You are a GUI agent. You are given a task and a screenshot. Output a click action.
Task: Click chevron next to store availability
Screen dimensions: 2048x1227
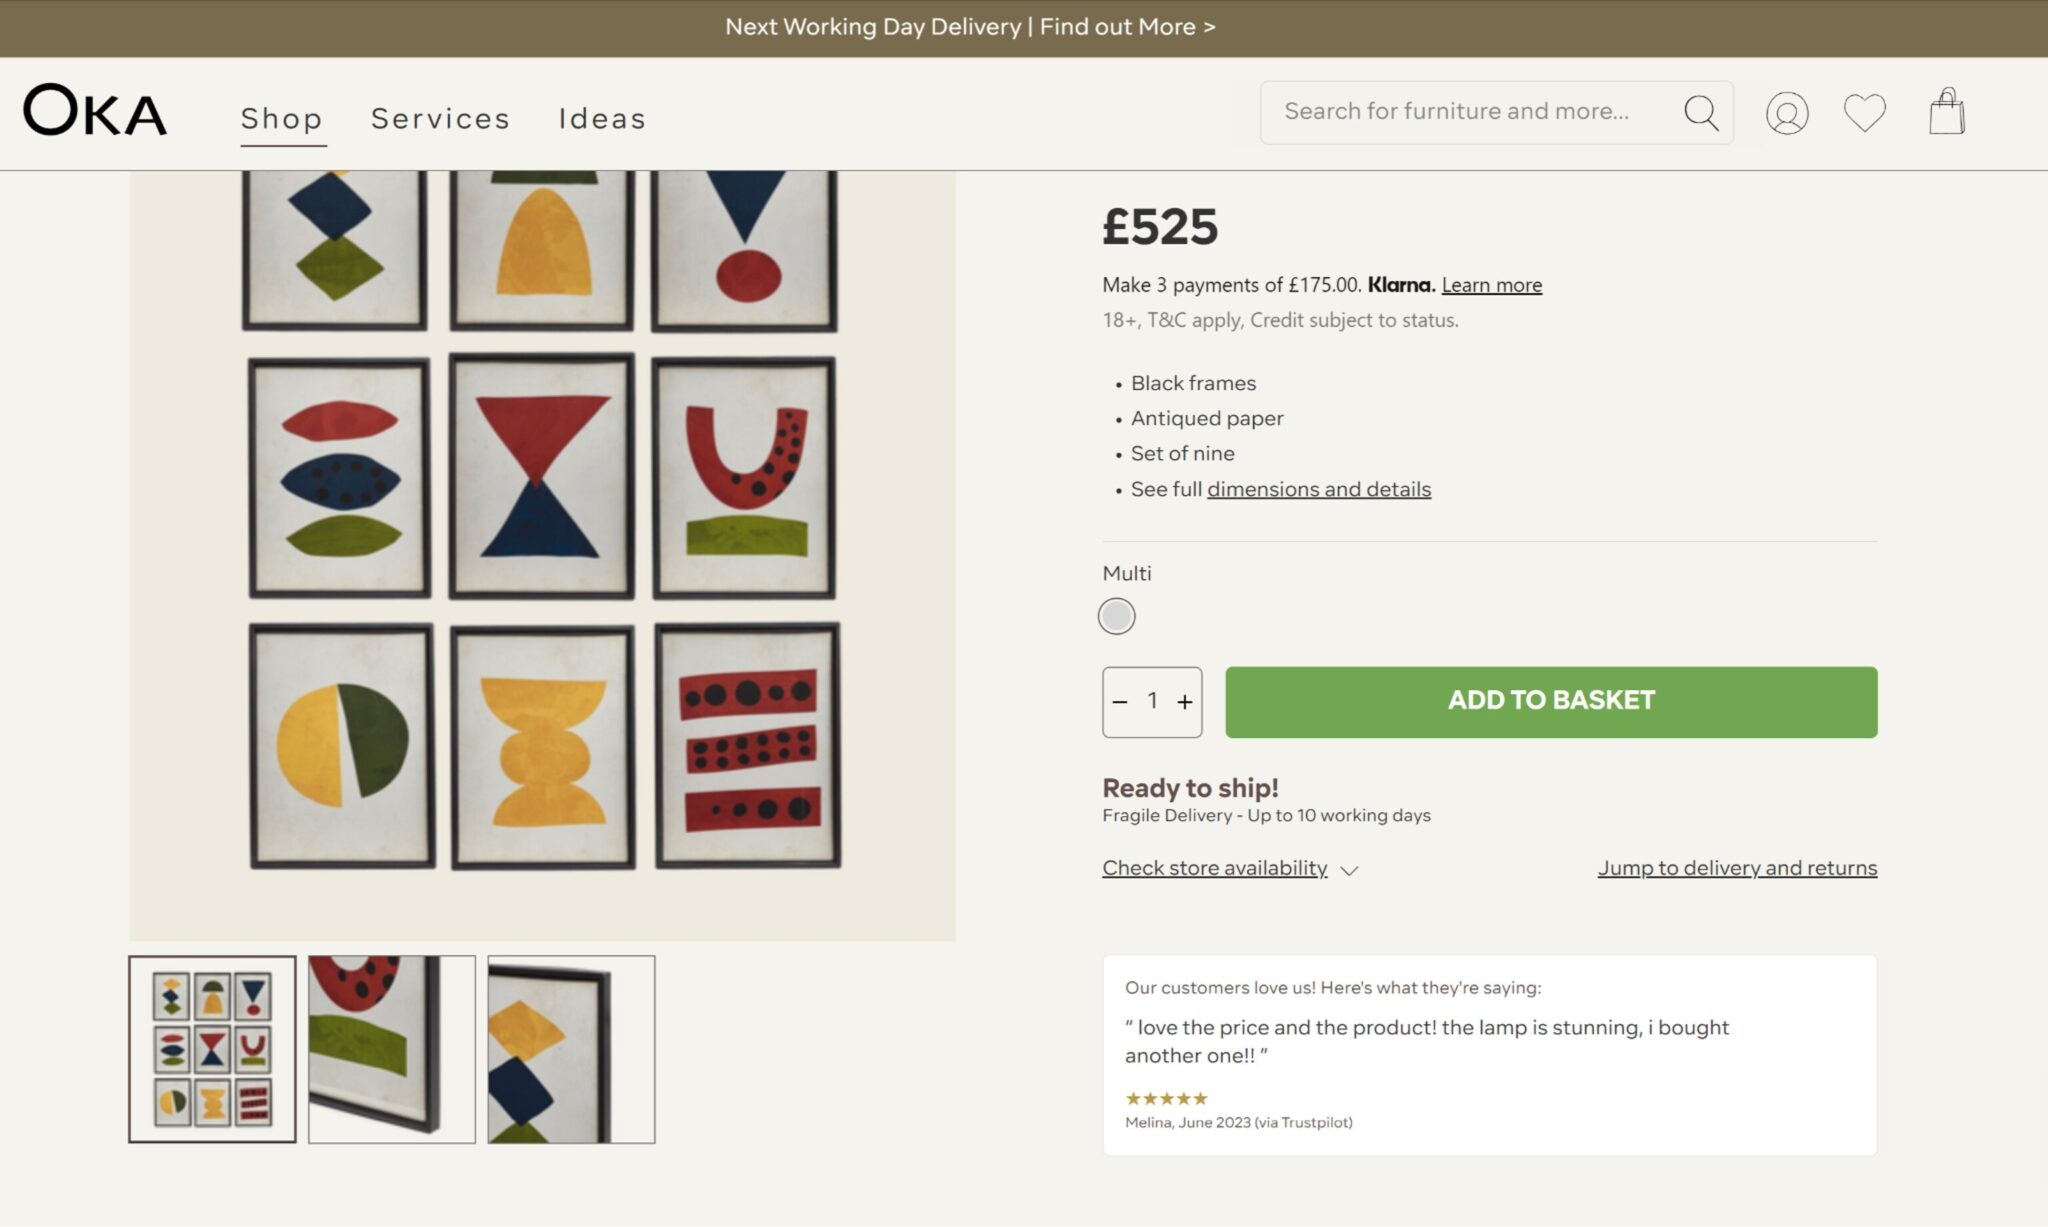[x=1349, y=870]
